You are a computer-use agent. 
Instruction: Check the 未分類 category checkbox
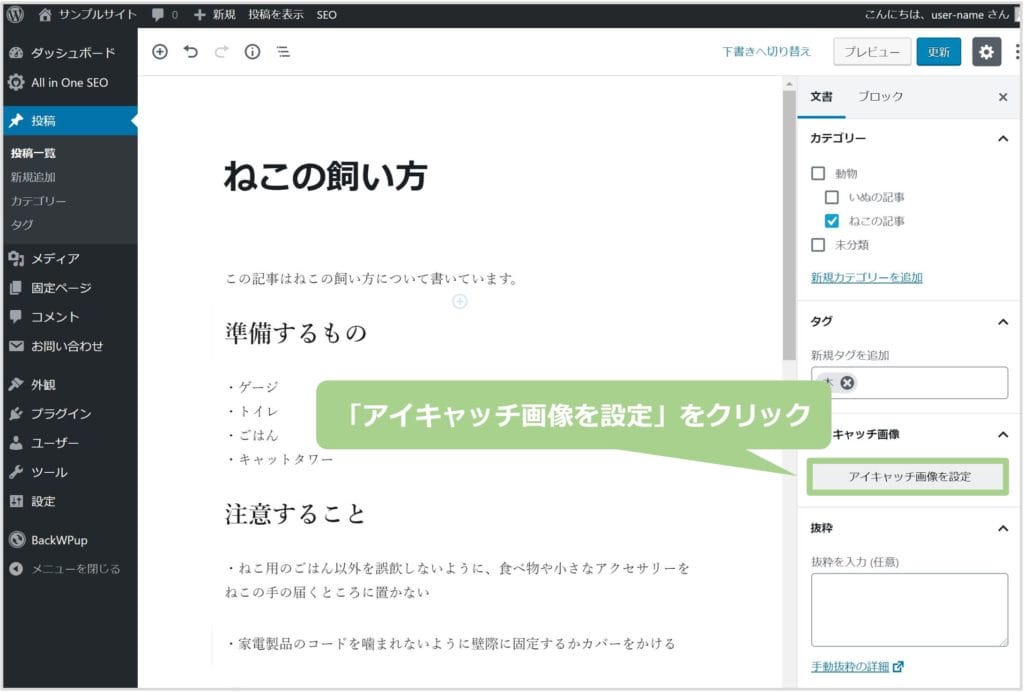tap(818, 245)
